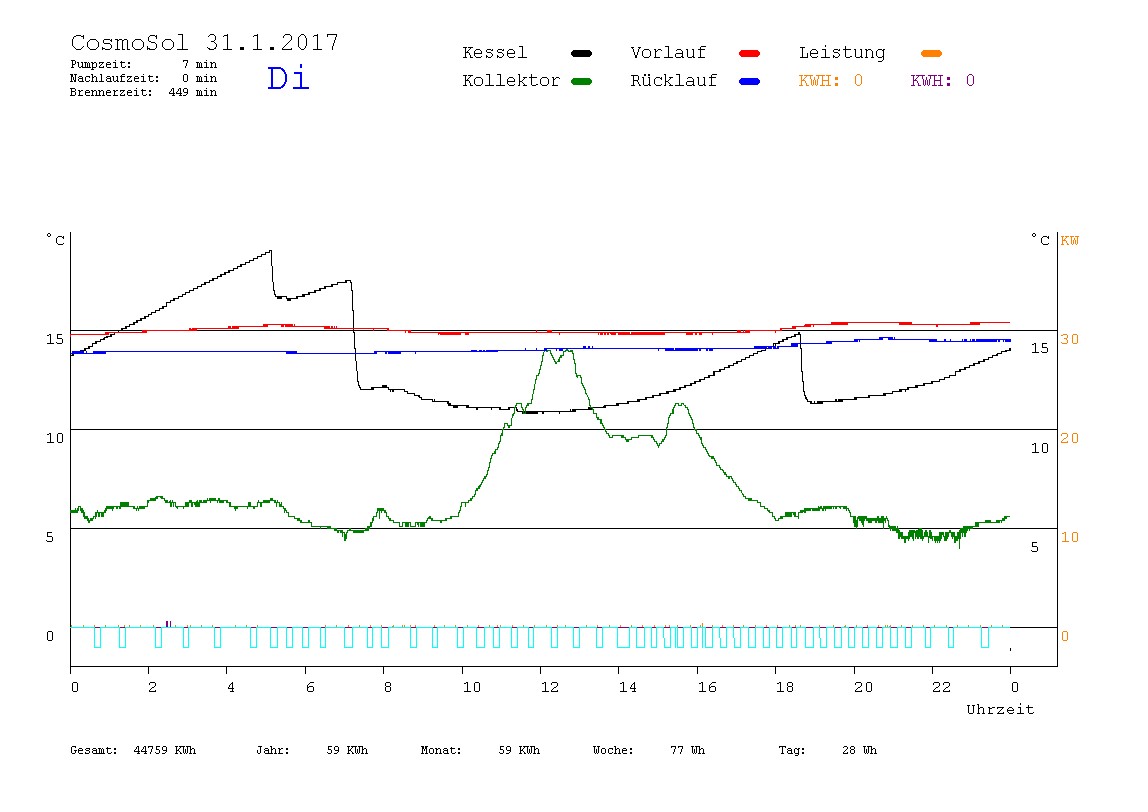Click the orange "KWH: 0" value
Viewport: 1148px width, 812px height.
click(831, 81)
